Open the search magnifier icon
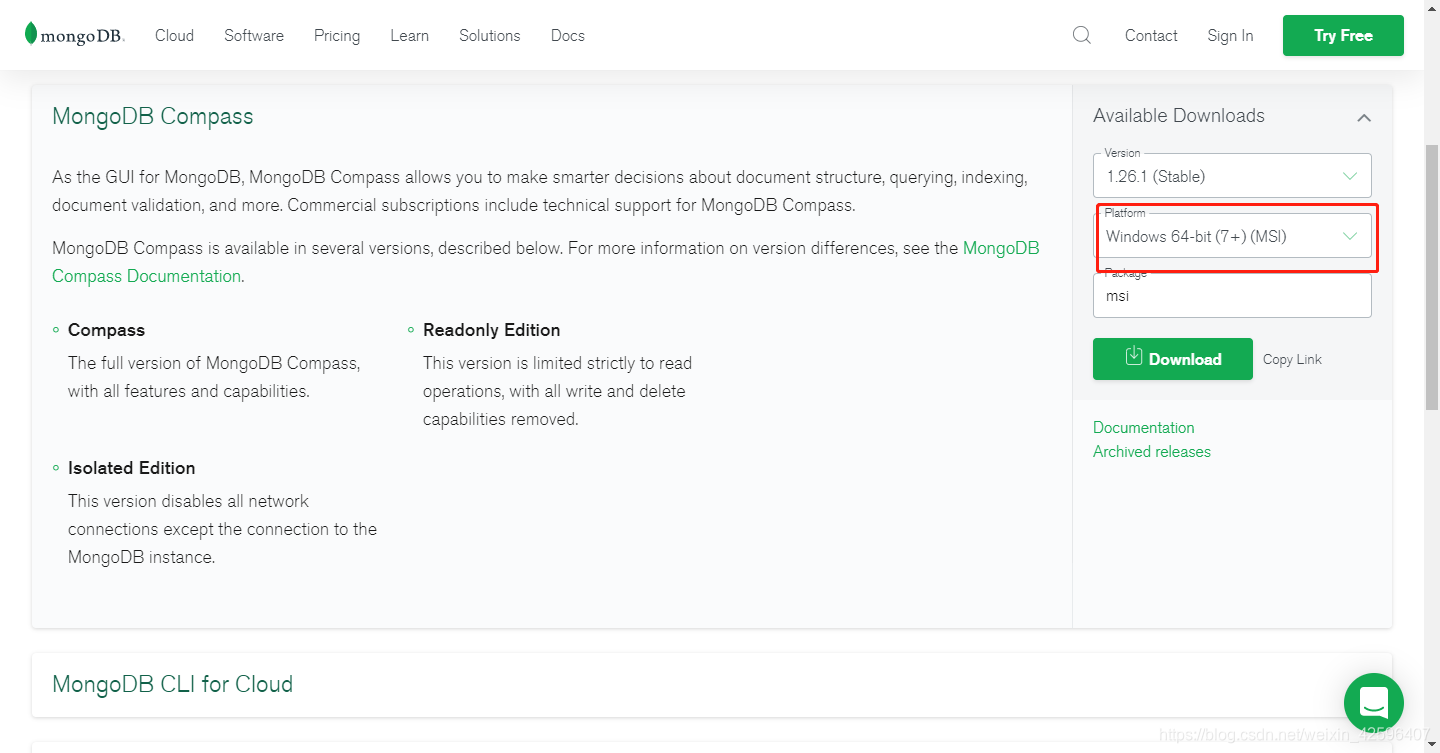 (1081, 35)
